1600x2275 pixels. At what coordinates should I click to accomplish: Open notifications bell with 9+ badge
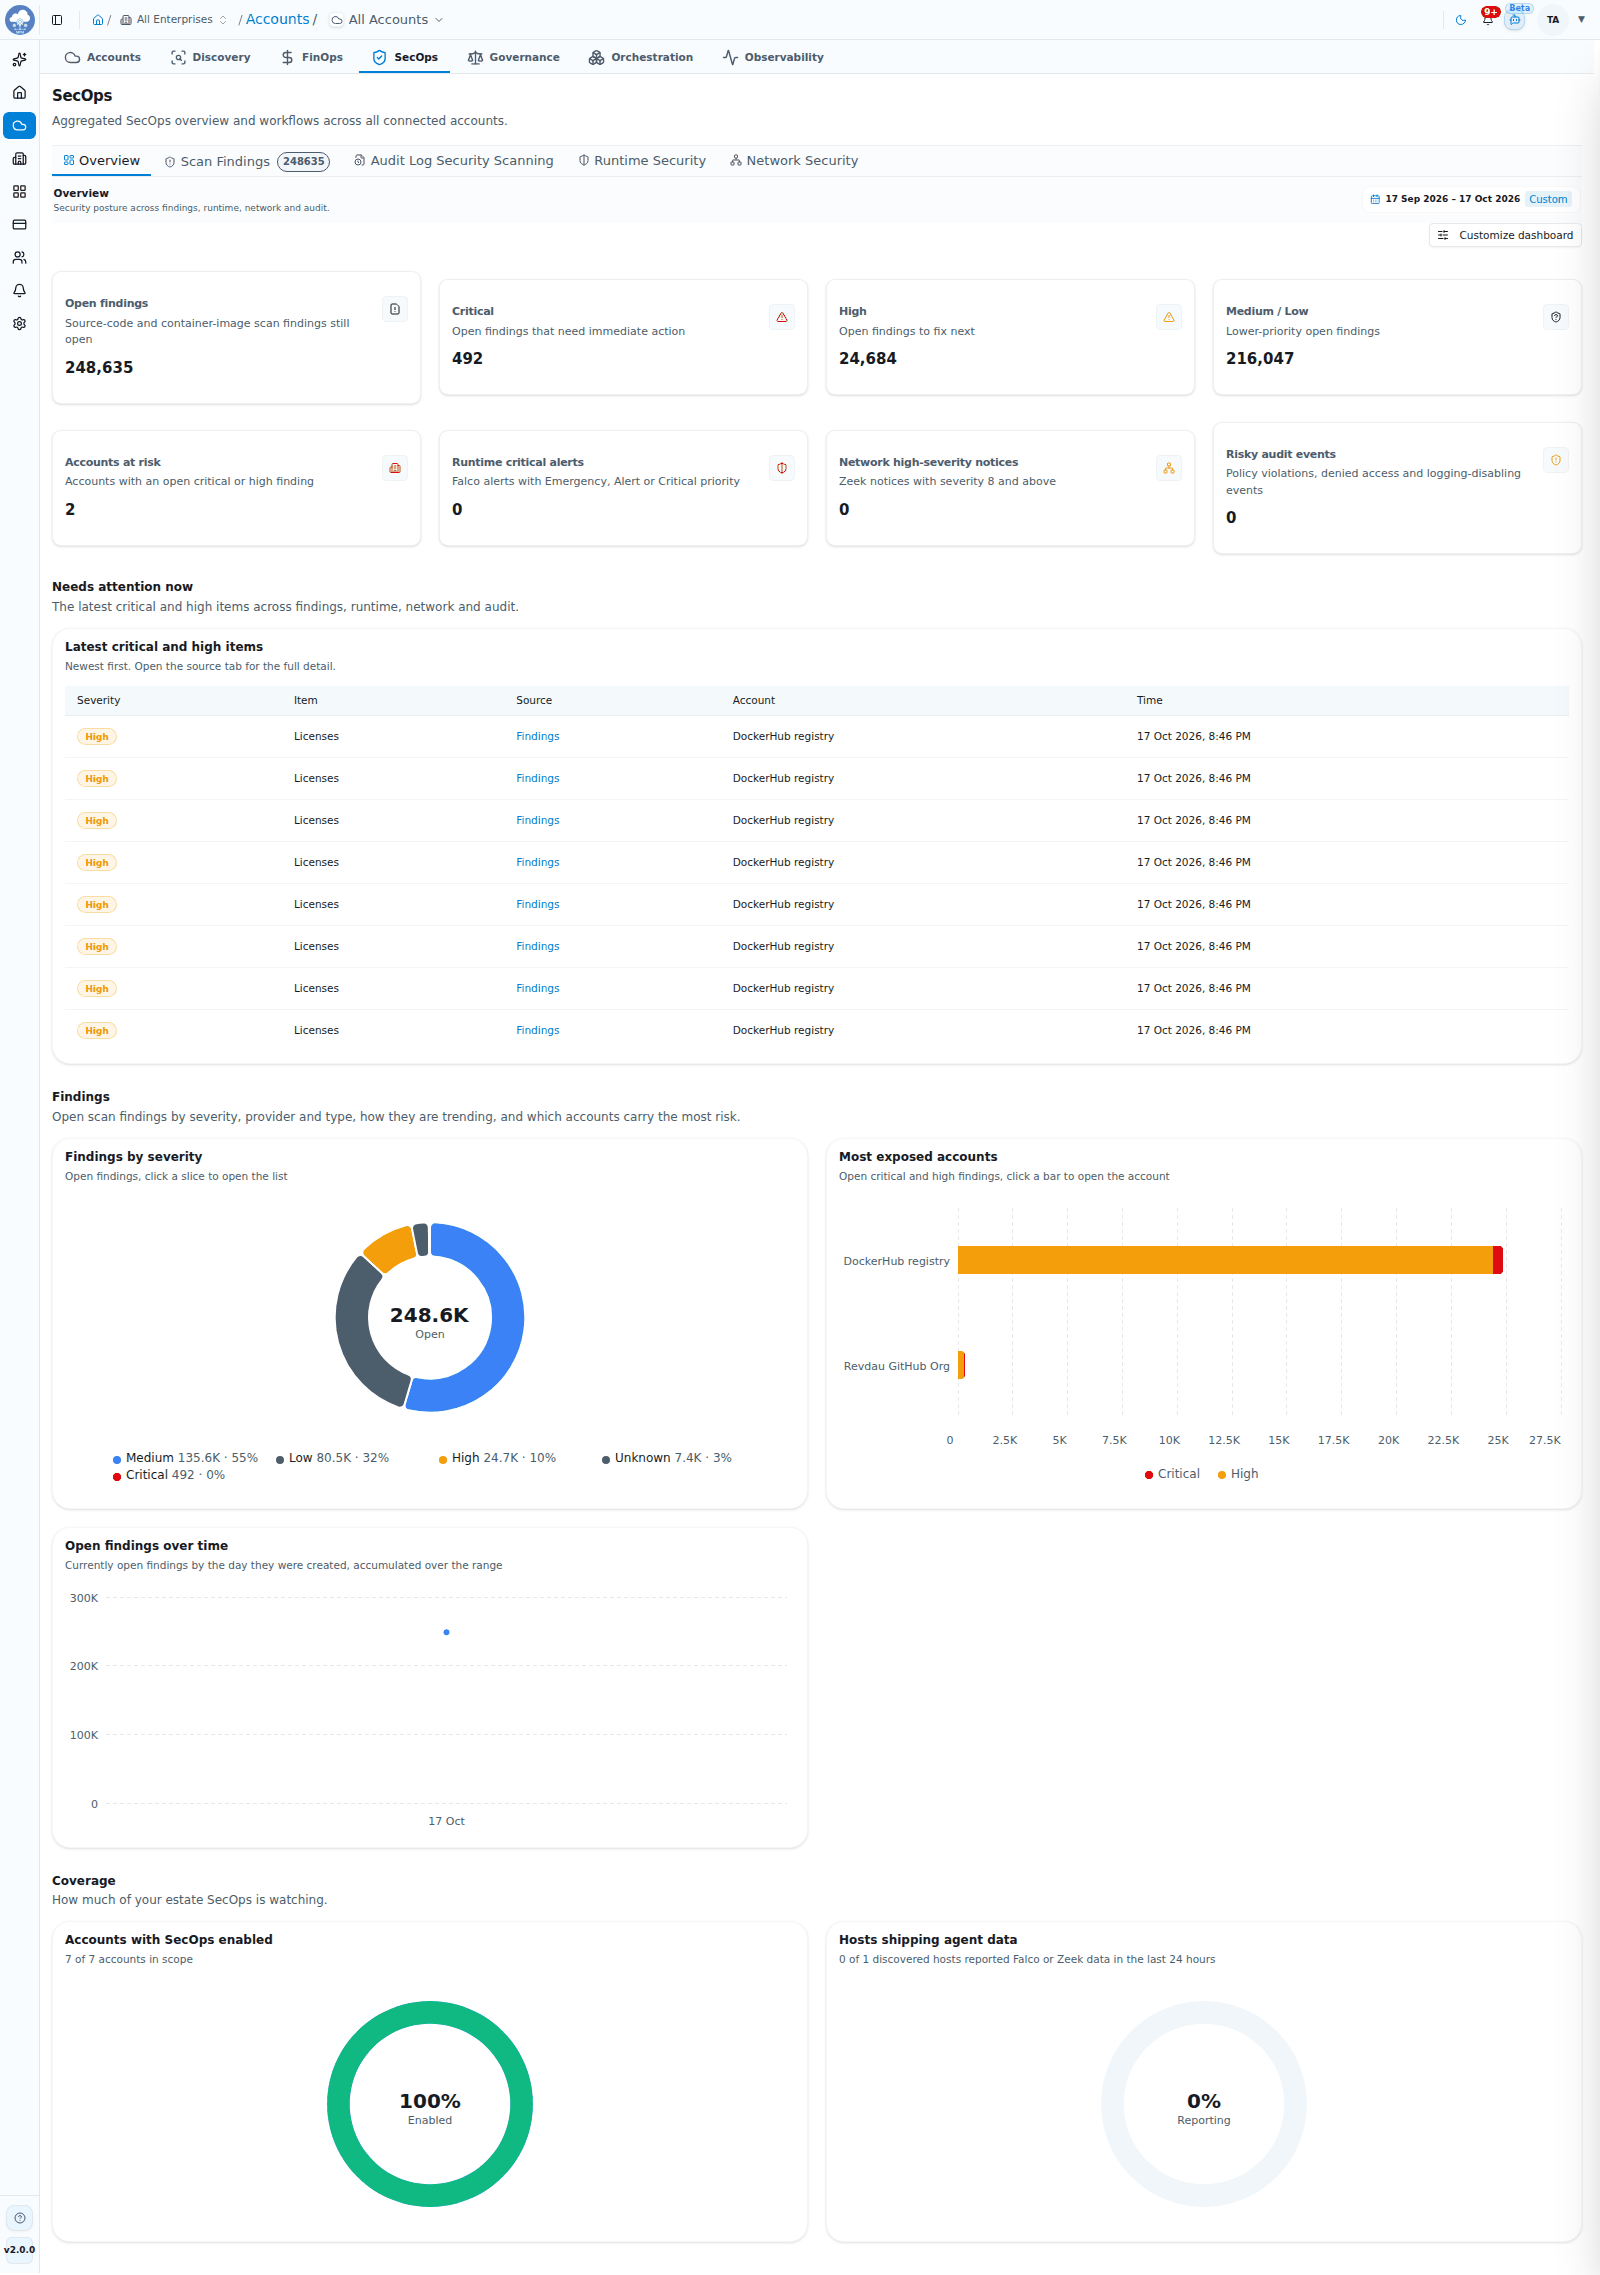tap(1488, 18)
